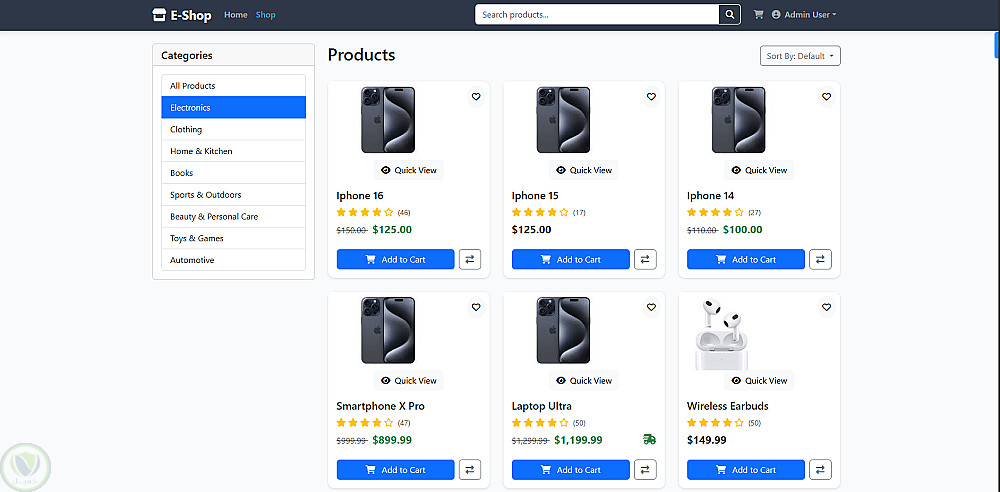Click compare icon for Smartphone X Pro

(470, 469)
